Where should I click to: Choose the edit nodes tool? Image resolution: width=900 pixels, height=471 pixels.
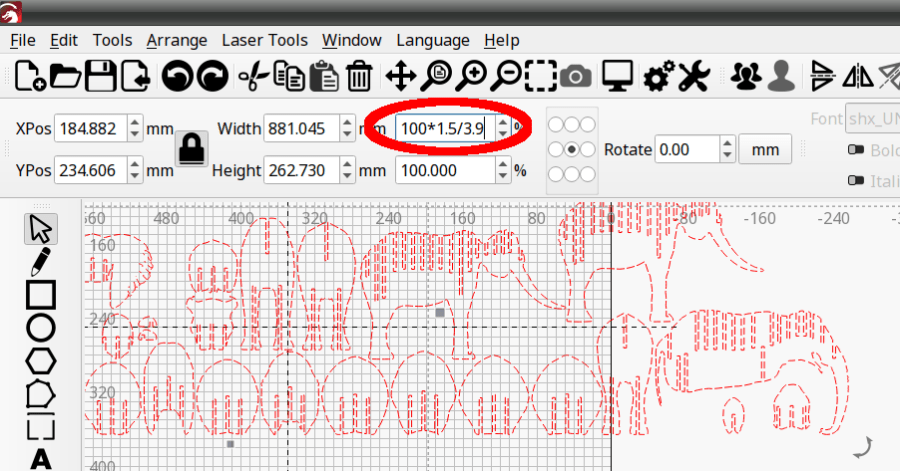point(41,395)
